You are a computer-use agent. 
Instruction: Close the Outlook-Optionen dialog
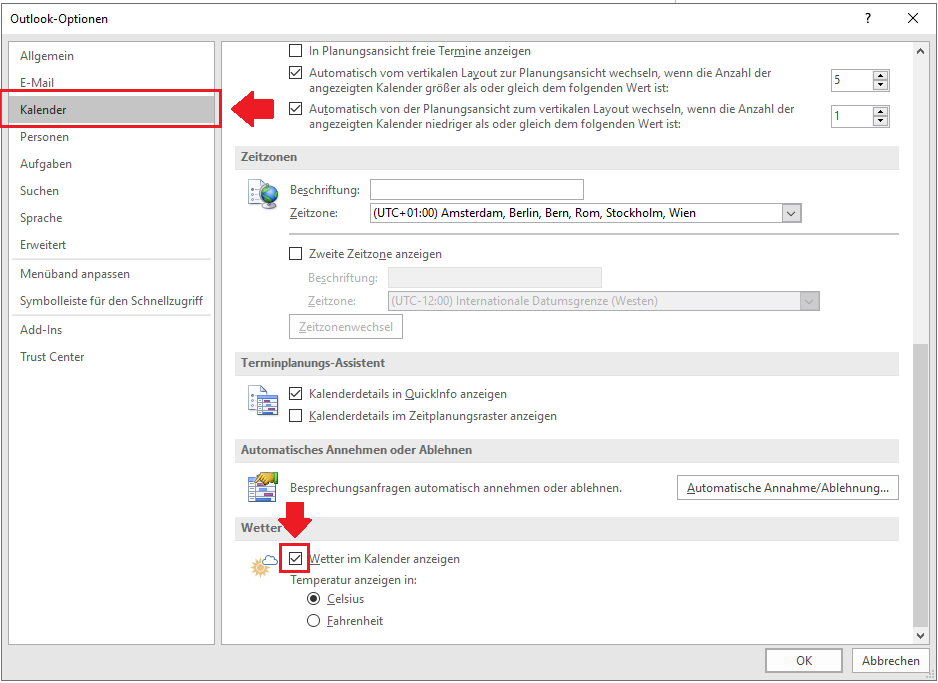pyautogui.click(x=913, y=19)
